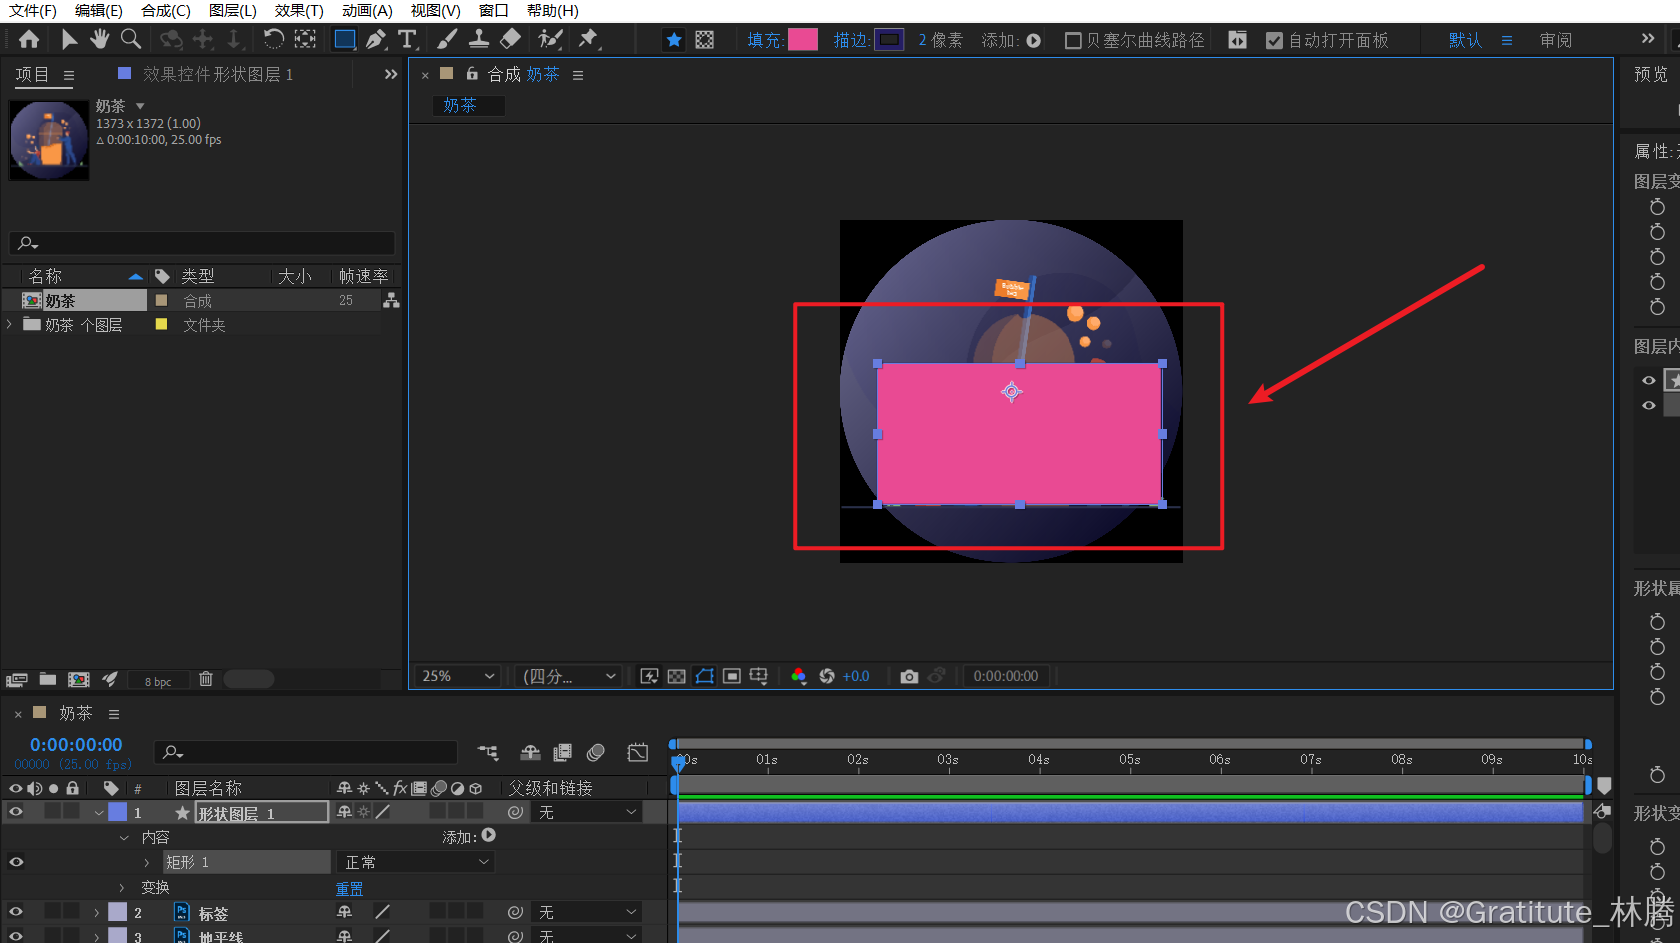Toggle the shy layers icon in timeline header

click(x=530, y=752)
